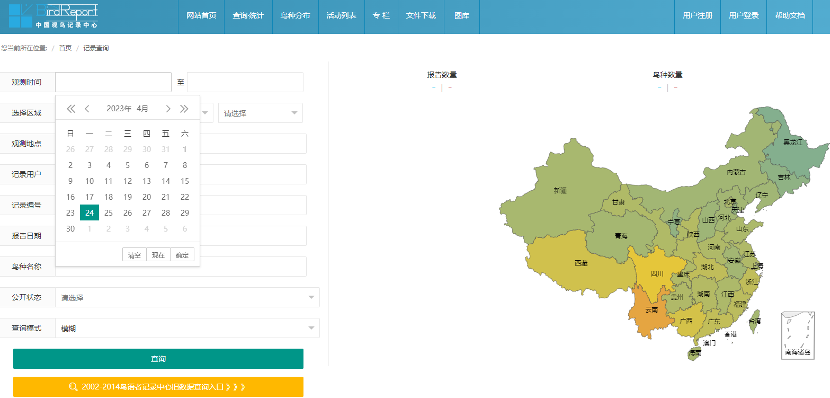Open 帮助文档 help link
The height and width of the screenshot is (398, 830).
(790, 16)
